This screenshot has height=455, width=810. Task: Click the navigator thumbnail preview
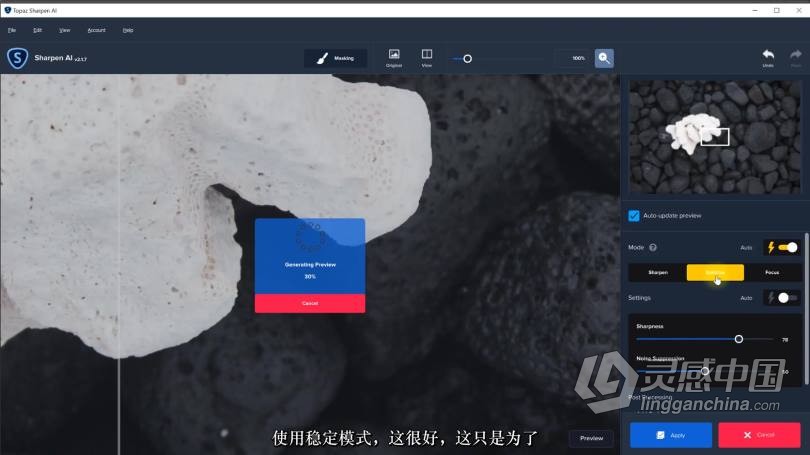pyautogui.click(x=715, y=137)
